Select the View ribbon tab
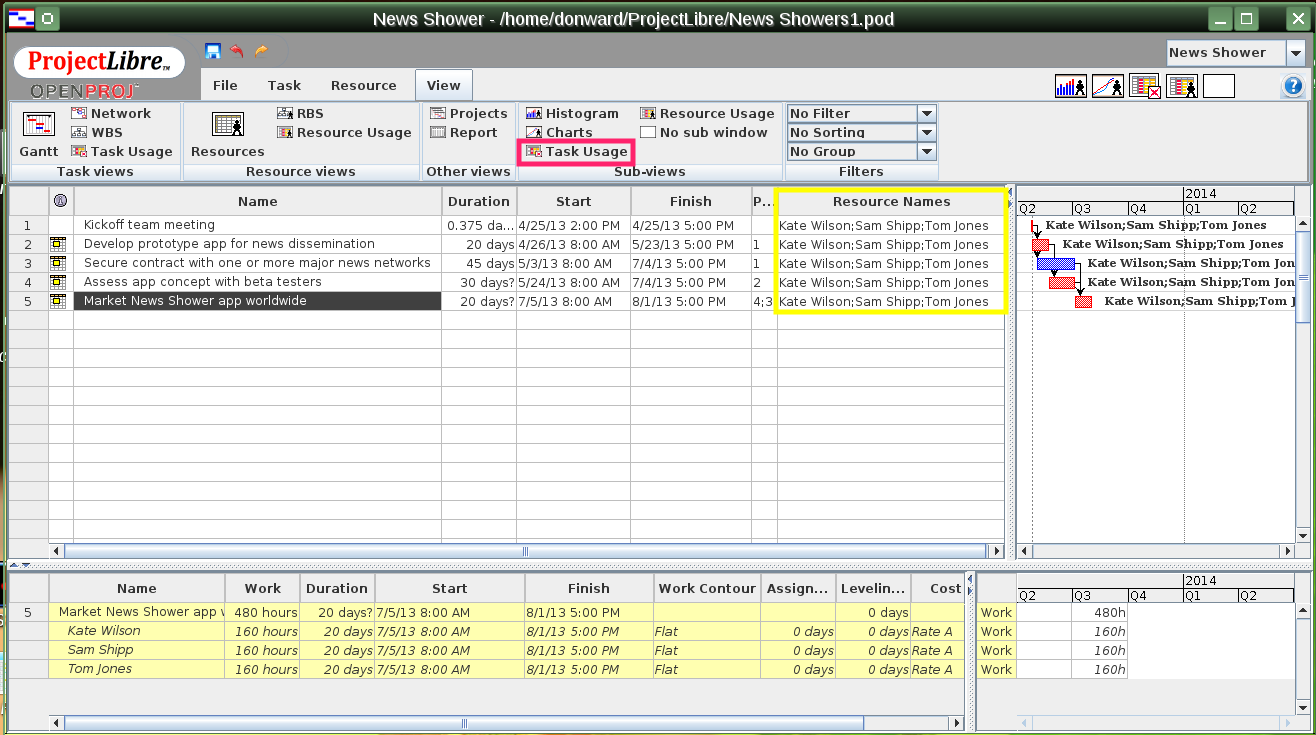The image size is (1316, 735). 444,86
